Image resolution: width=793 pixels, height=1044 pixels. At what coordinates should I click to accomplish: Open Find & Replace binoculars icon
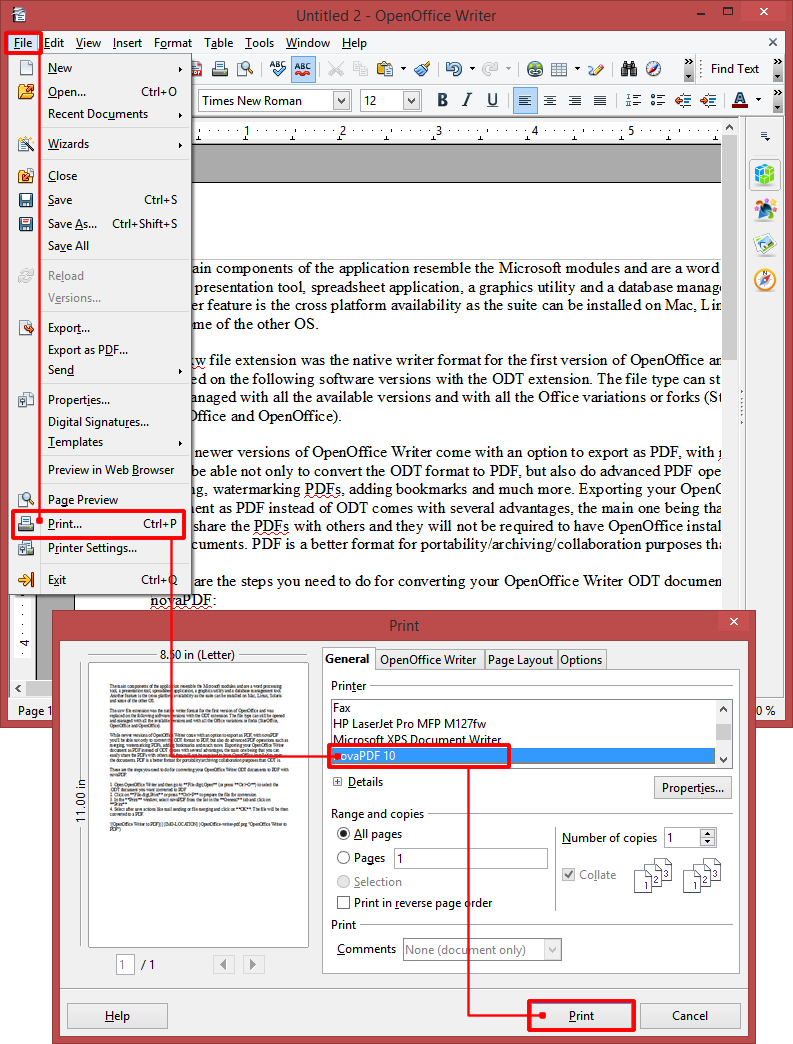coord(629,69)
